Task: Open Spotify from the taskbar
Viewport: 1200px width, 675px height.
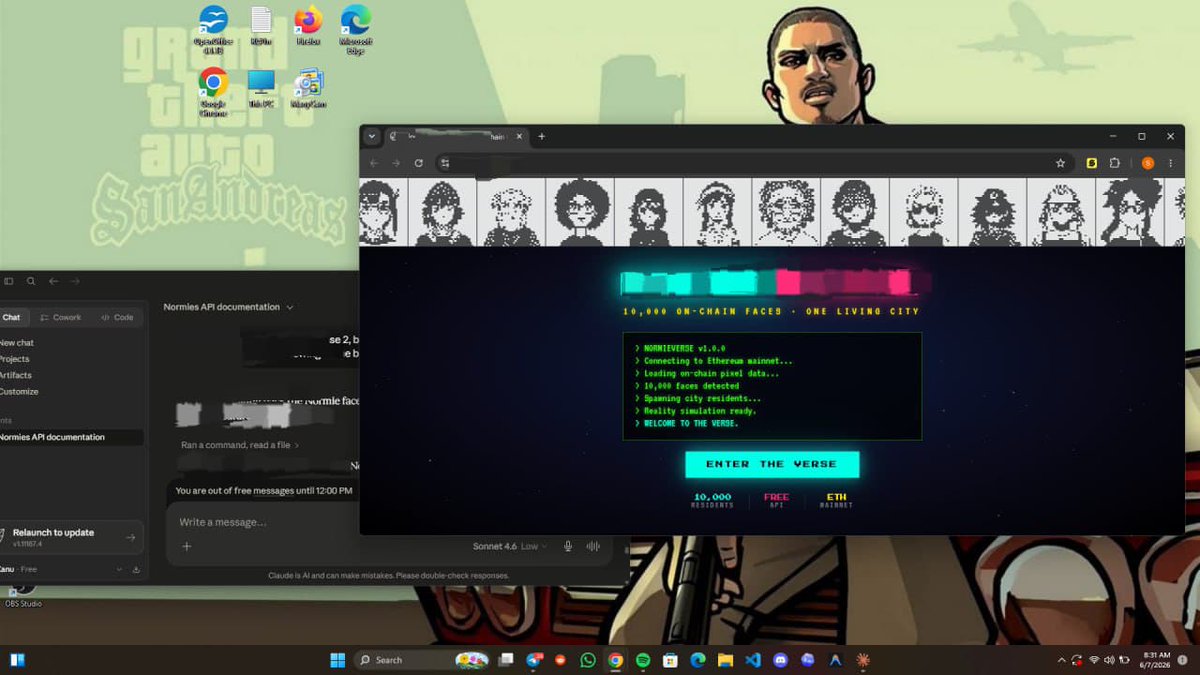Action: point(643,660)
